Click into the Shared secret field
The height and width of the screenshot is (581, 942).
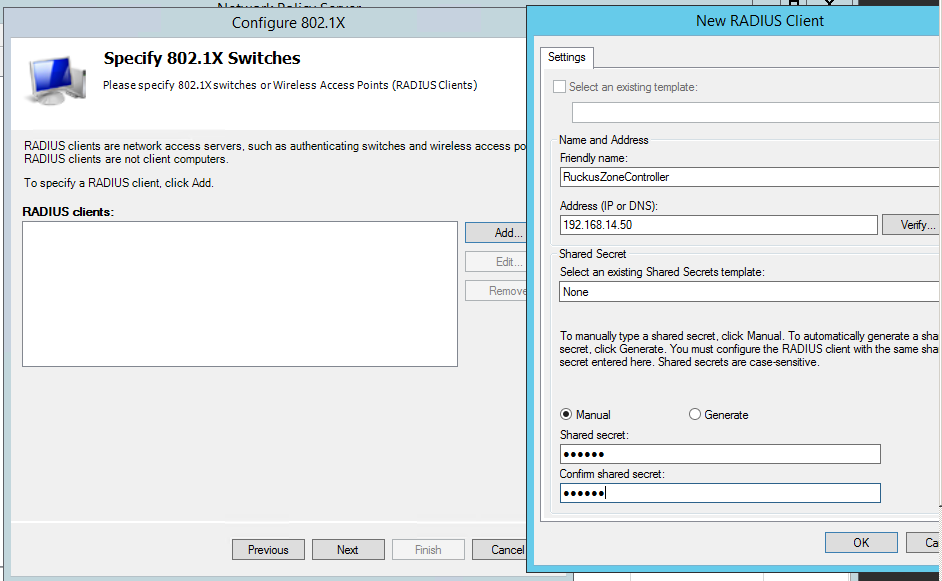click(x=720, y=454)
